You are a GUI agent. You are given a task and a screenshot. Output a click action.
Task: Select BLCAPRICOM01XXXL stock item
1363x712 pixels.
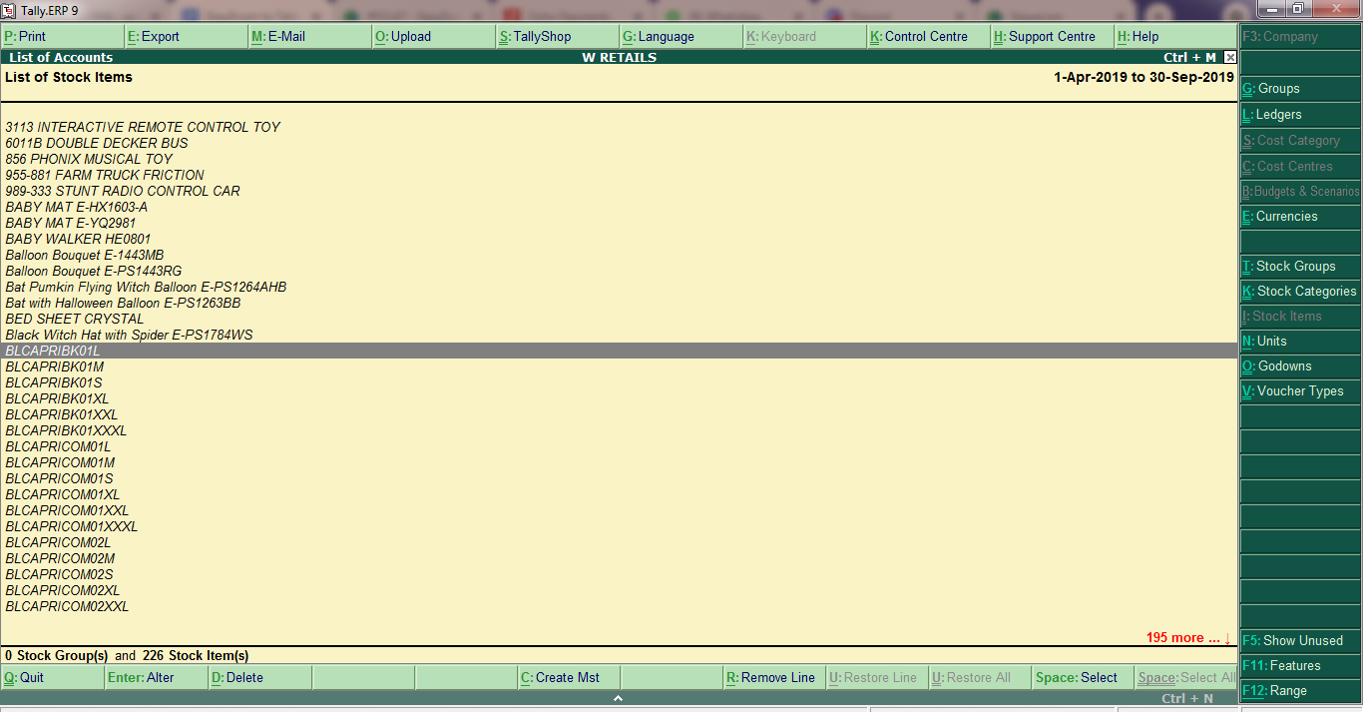(72, 527)
